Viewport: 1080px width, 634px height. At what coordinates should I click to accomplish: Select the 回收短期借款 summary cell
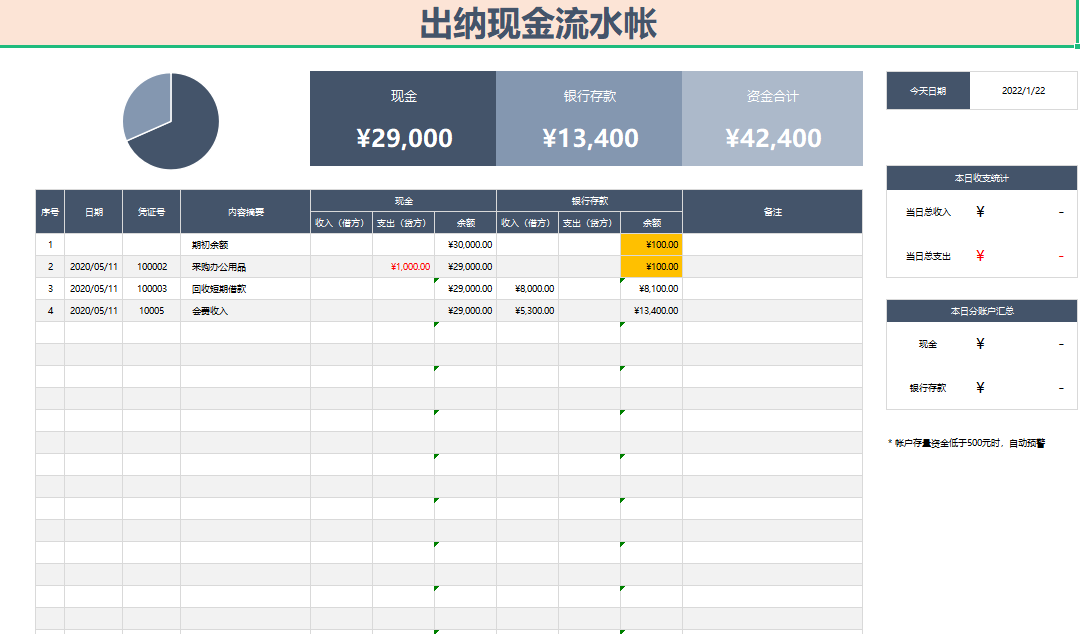[x=245, y=289]
